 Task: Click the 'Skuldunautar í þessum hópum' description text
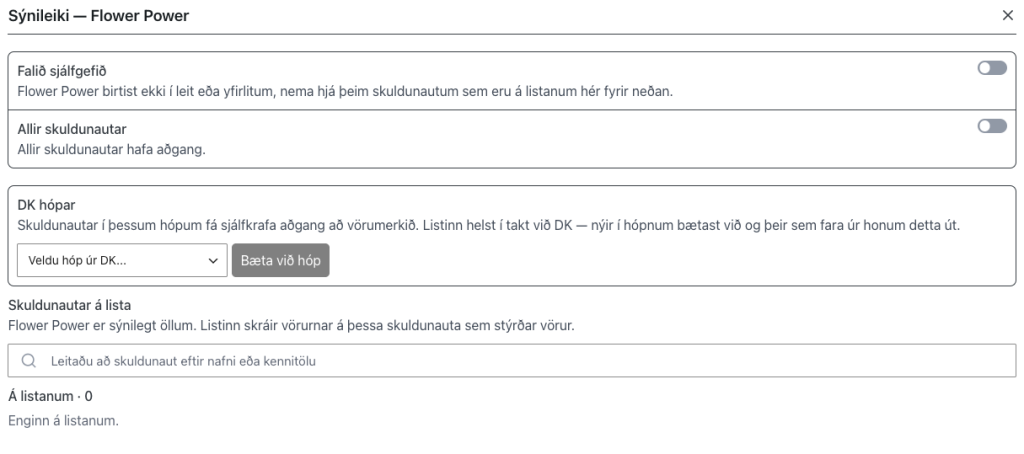(488, 226)
